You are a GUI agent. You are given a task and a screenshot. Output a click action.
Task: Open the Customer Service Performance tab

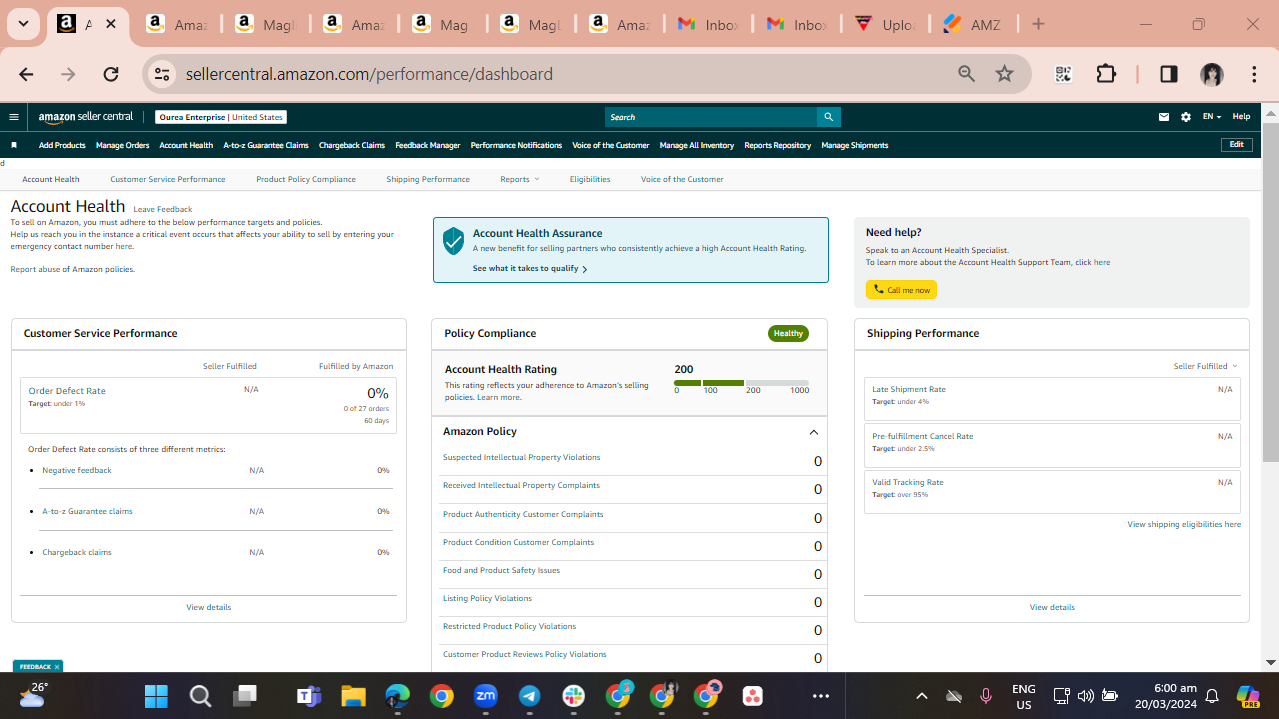coord(168,179)
